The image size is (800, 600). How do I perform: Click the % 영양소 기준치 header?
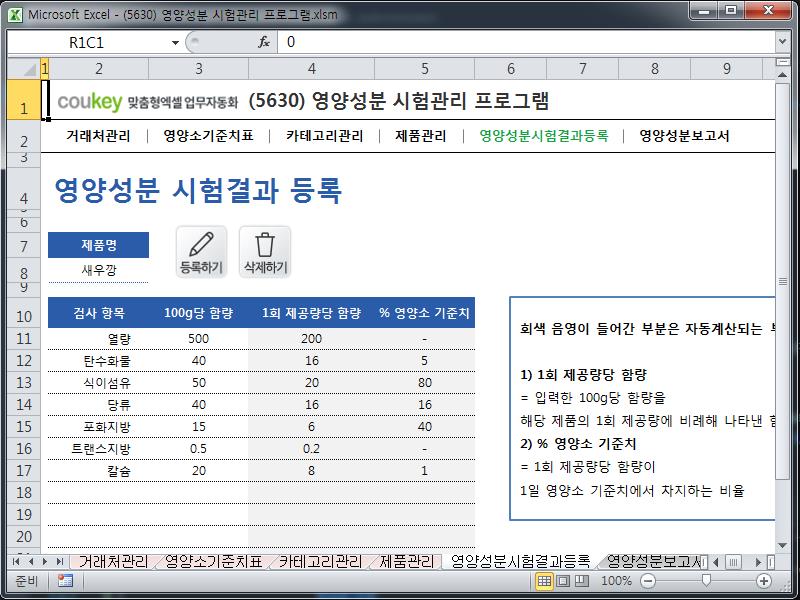click(x=424, y=313)
